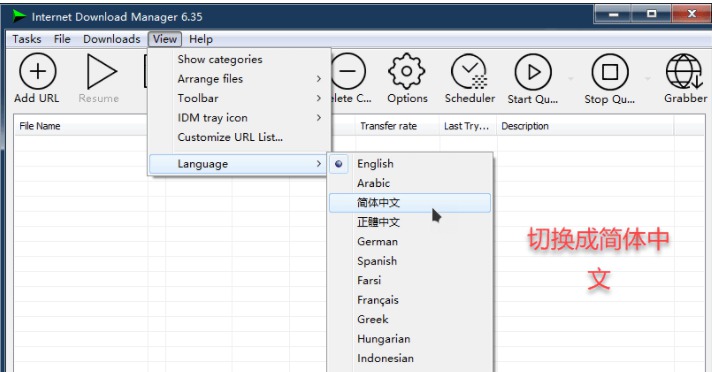This screenshot has width=712, height=372.
Task: Open the Tasks menu
Action: click(27, 39)
